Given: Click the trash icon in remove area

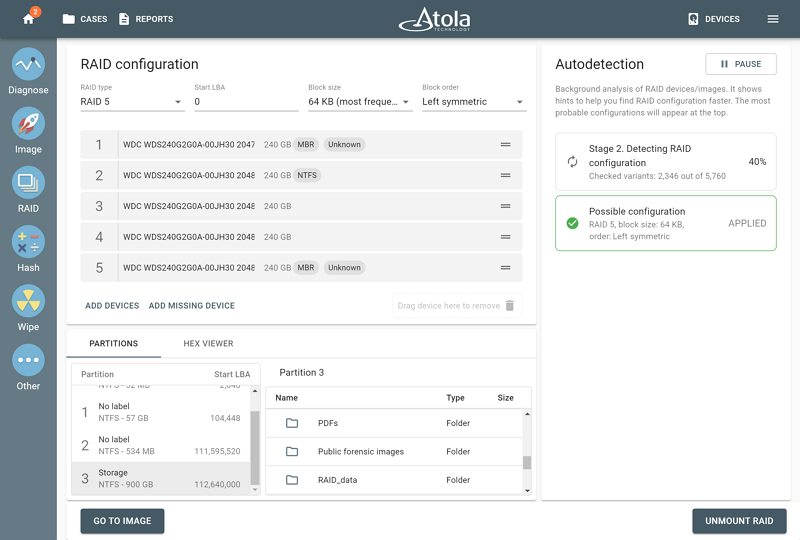Looking at the screenshot, I should 510,305.
